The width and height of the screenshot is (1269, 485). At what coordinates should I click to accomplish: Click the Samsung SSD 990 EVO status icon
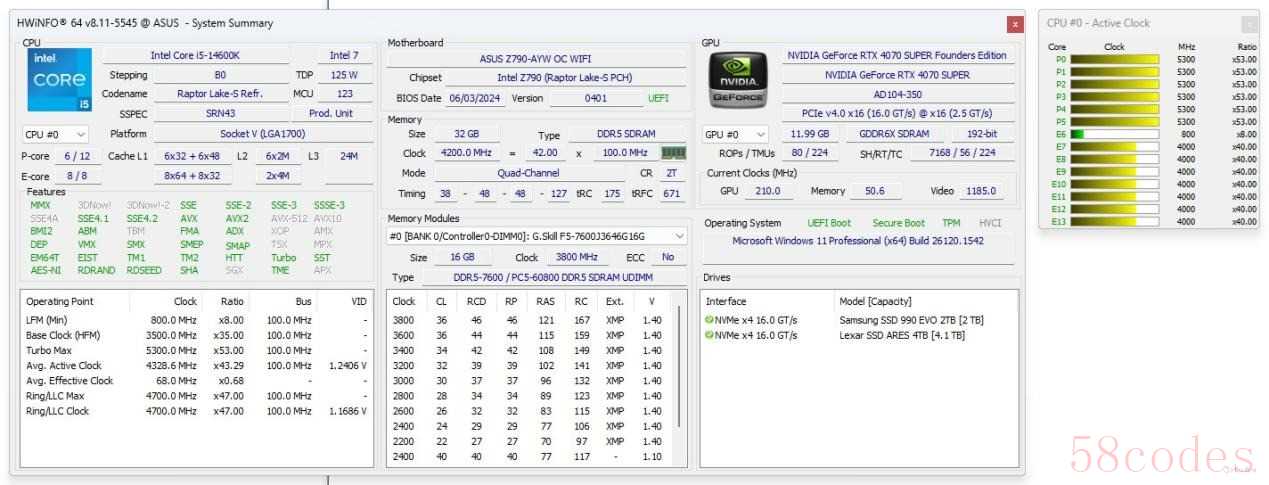(x=709, y=320)
